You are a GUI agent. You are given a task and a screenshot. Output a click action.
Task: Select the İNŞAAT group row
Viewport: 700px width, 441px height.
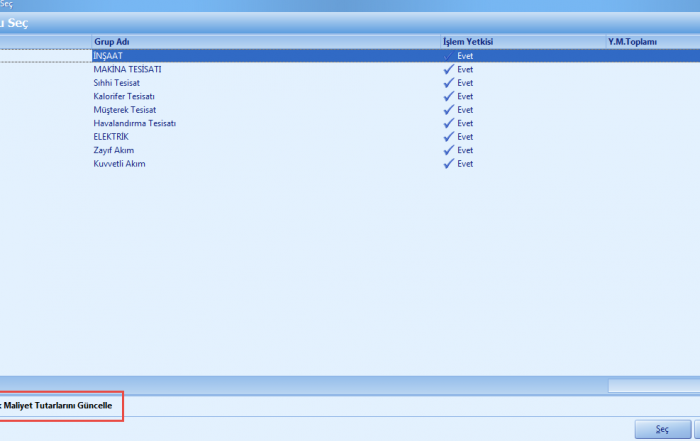(108, 57)
